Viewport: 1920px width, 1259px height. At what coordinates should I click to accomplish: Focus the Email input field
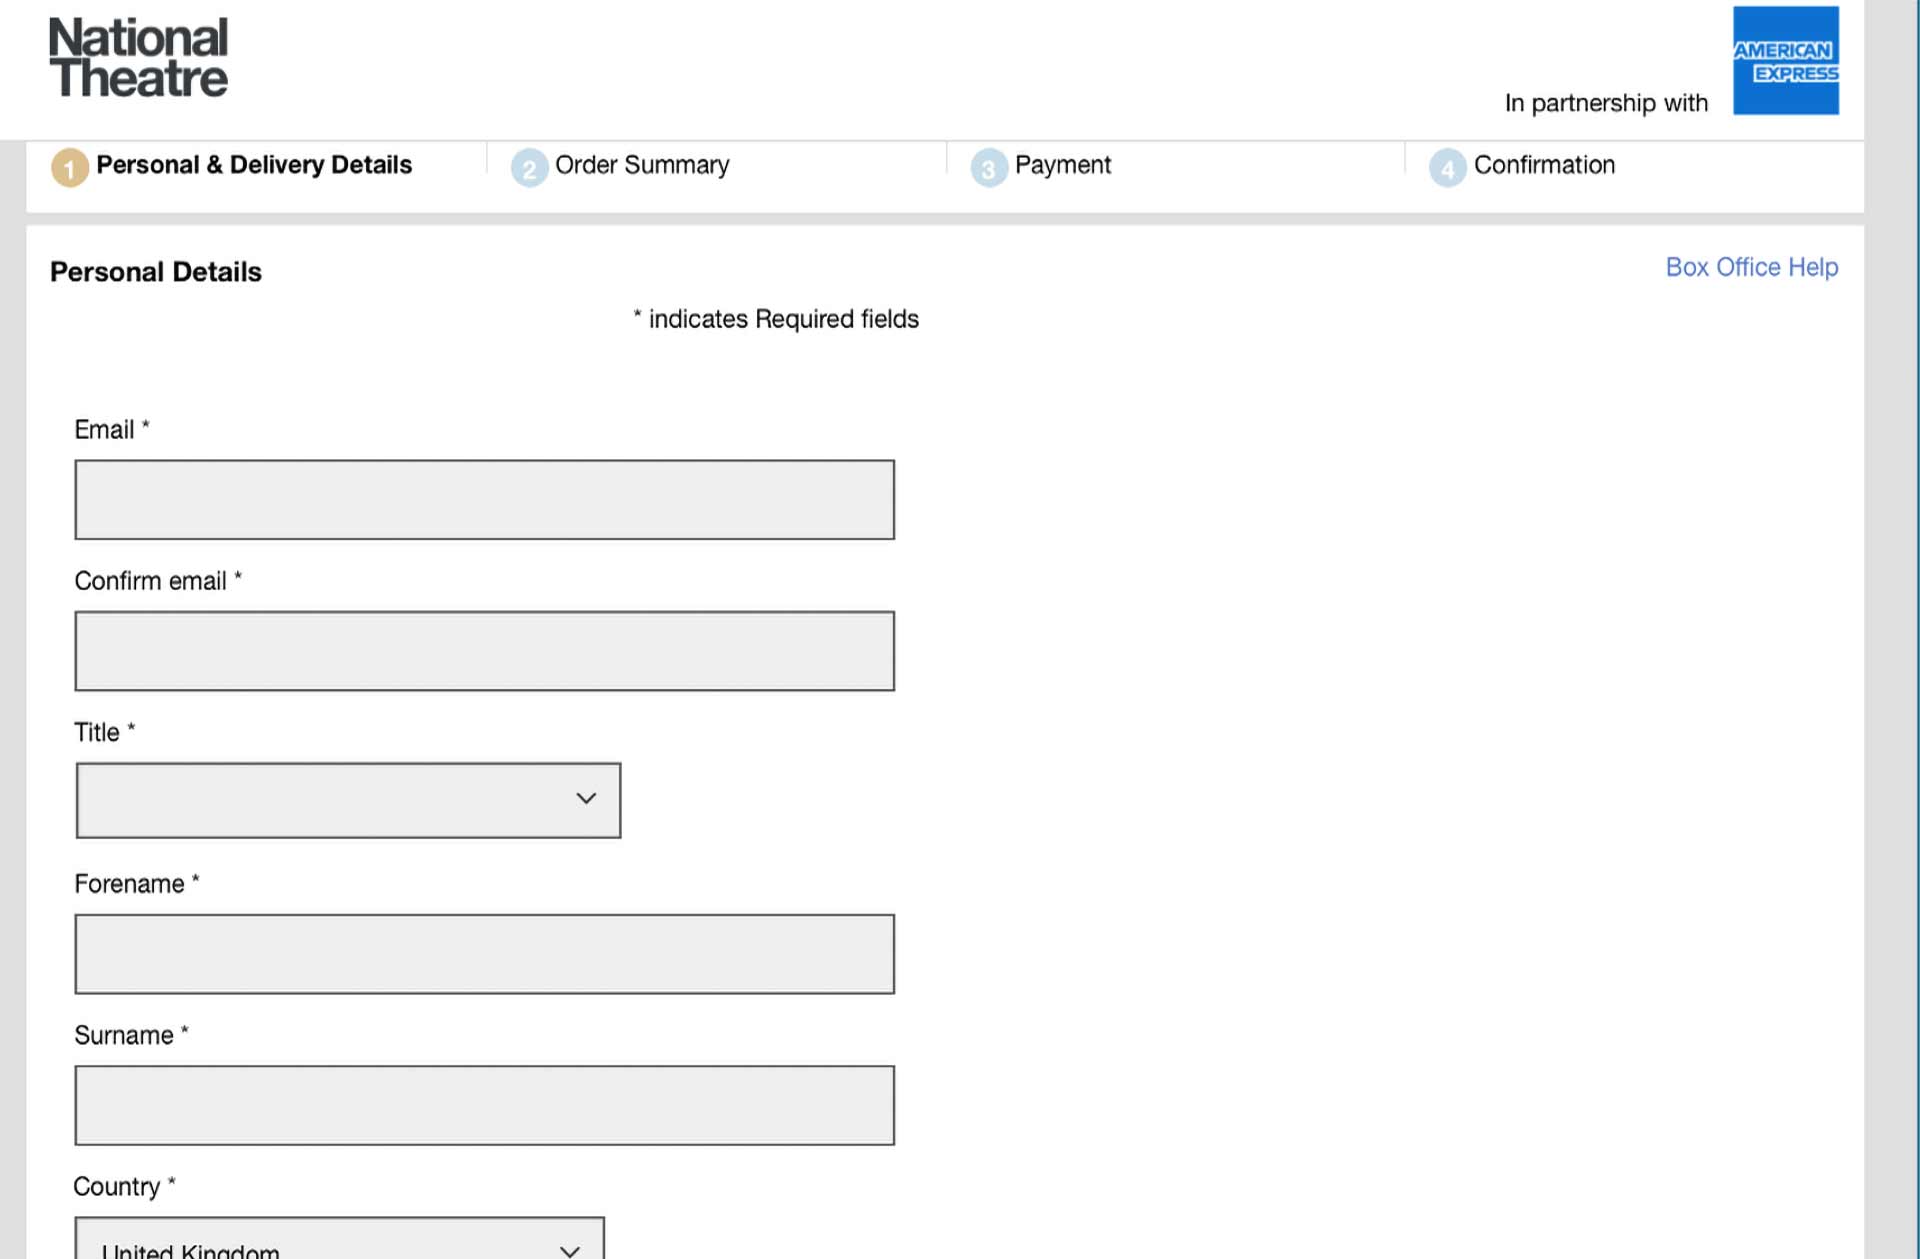(485, 500)
